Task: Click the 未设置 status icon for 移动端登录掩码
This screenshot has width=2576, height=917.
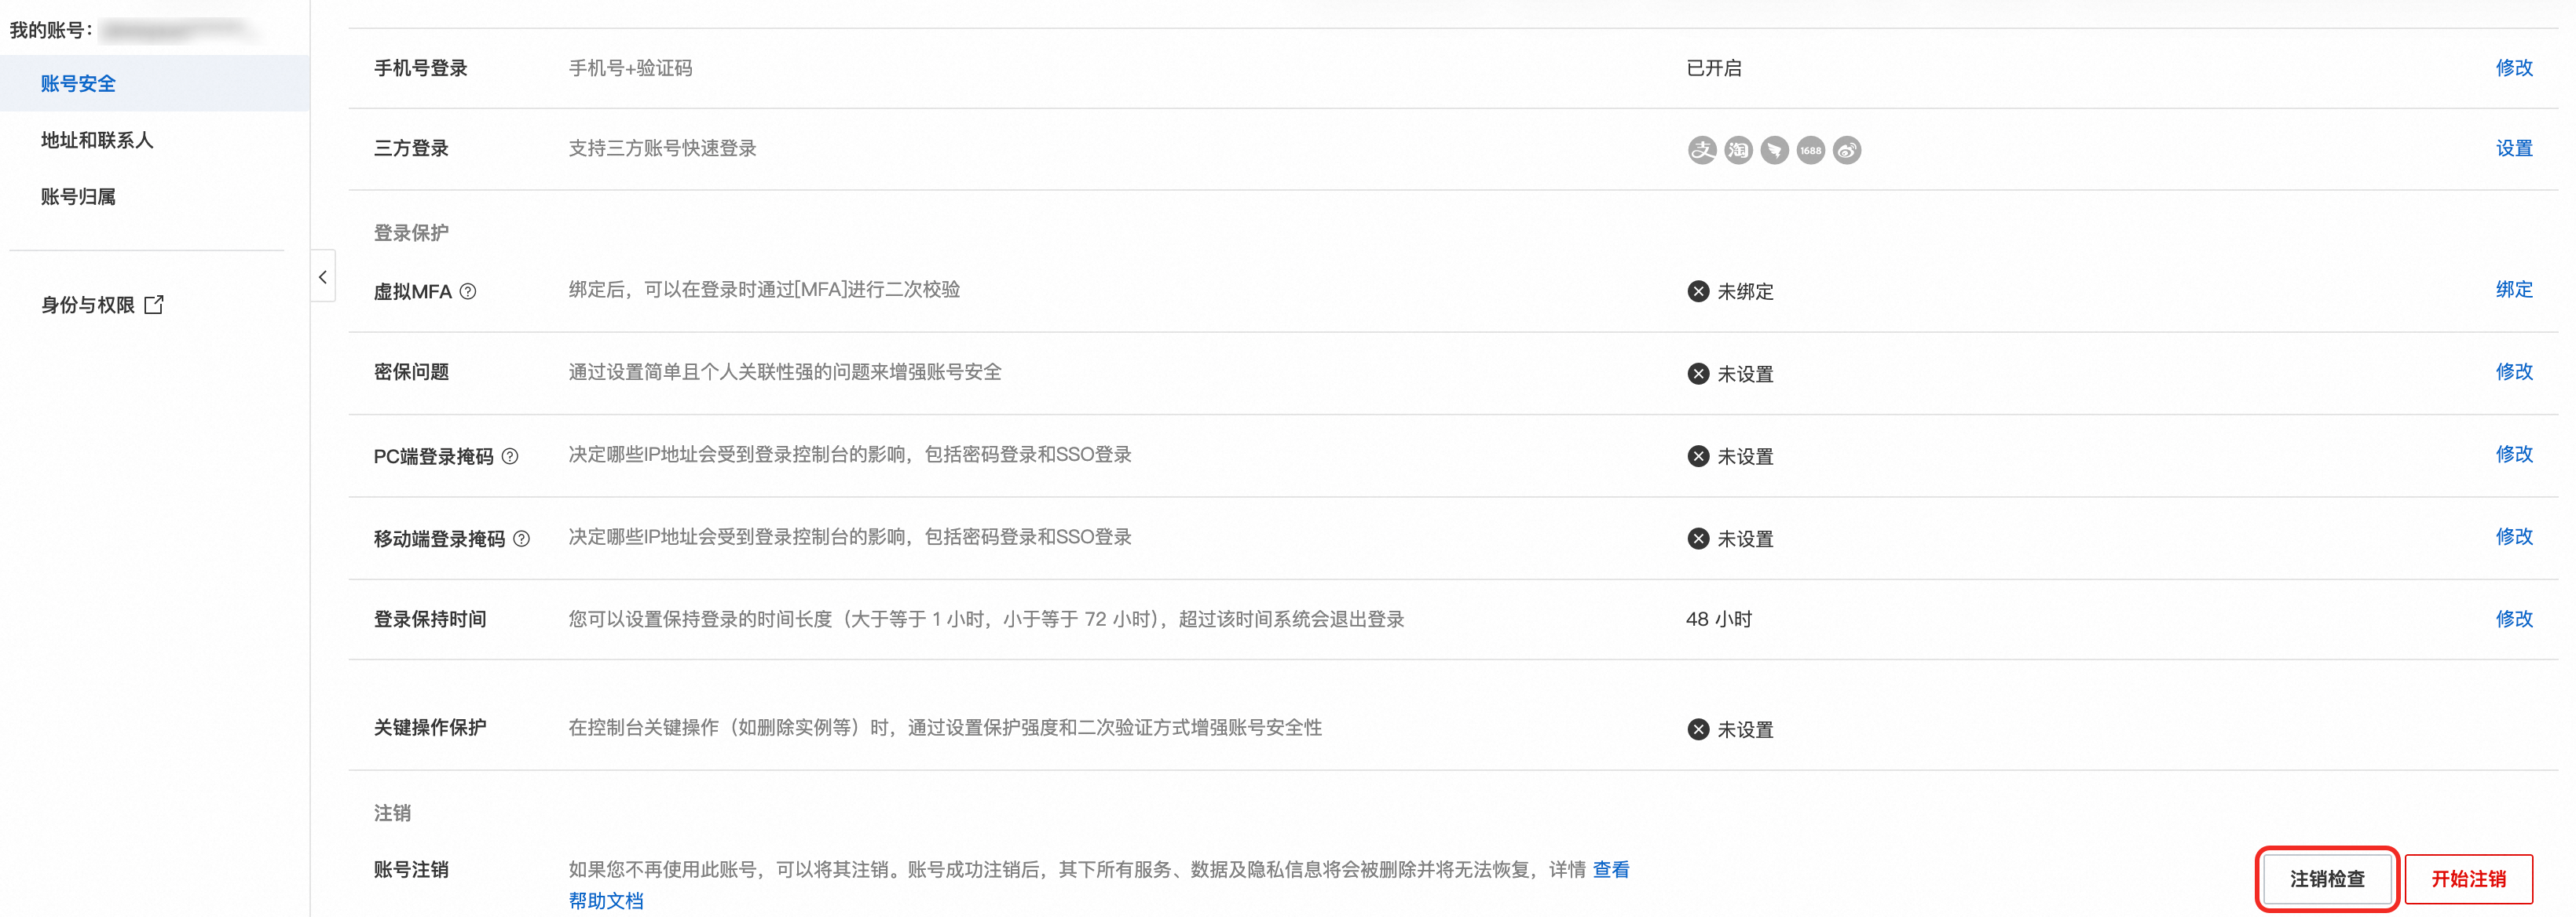Action: tap(1698, 538)
